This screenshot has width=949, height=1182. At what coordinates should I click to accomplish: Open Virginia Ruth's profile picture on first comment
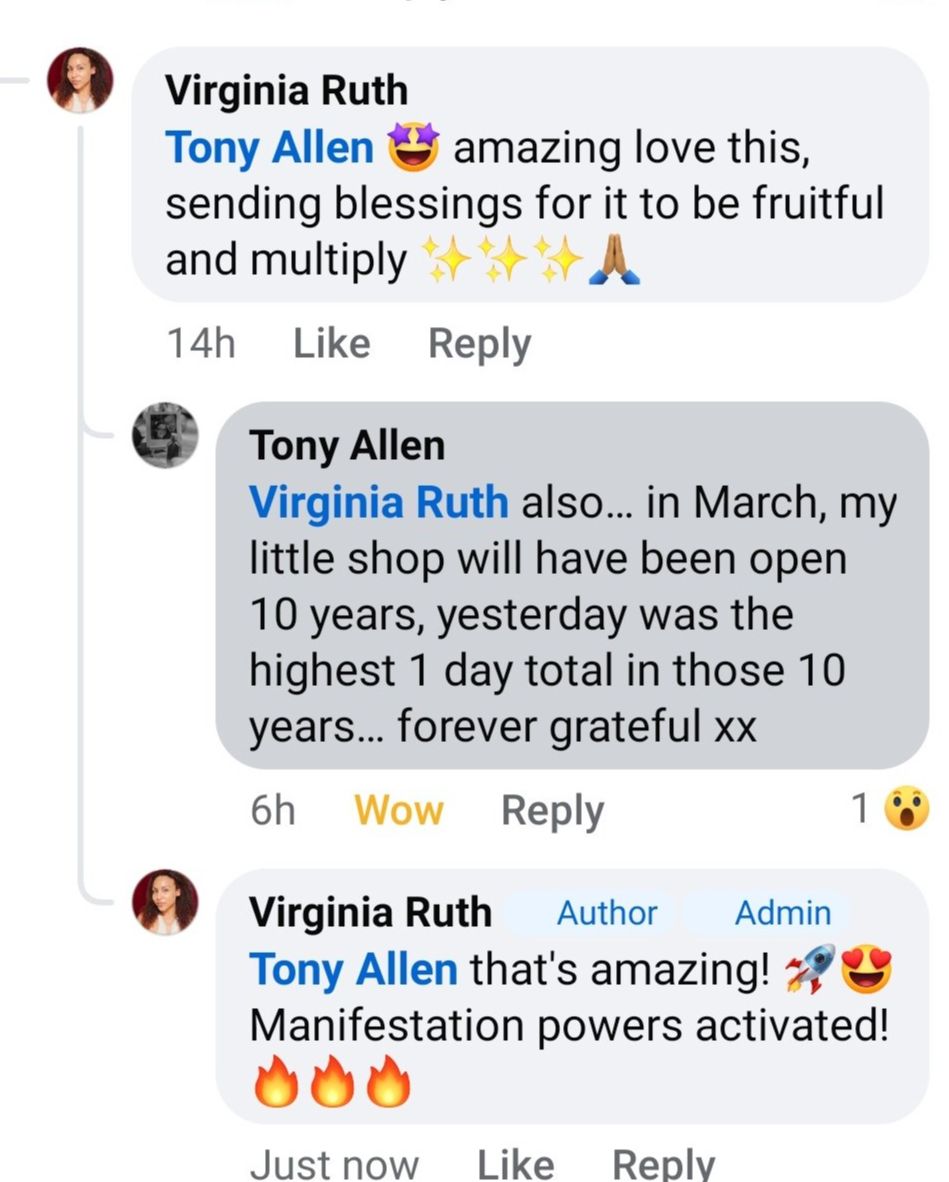(x=80, y=80)
